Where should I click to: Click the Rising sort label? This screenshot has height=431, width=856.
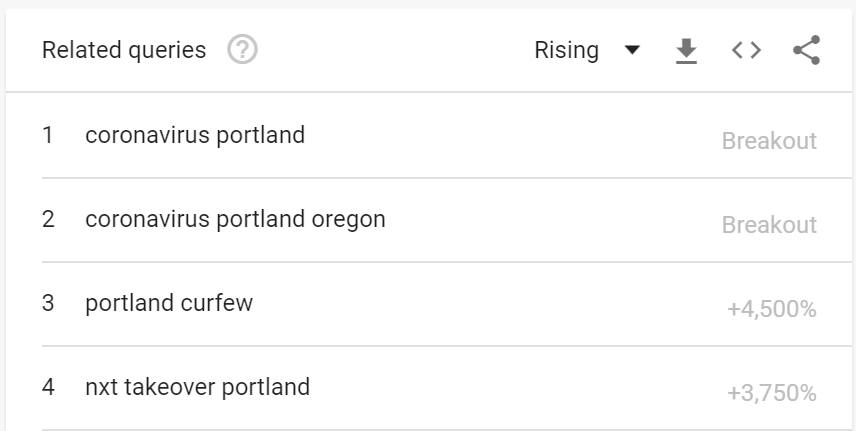(566, 50)
